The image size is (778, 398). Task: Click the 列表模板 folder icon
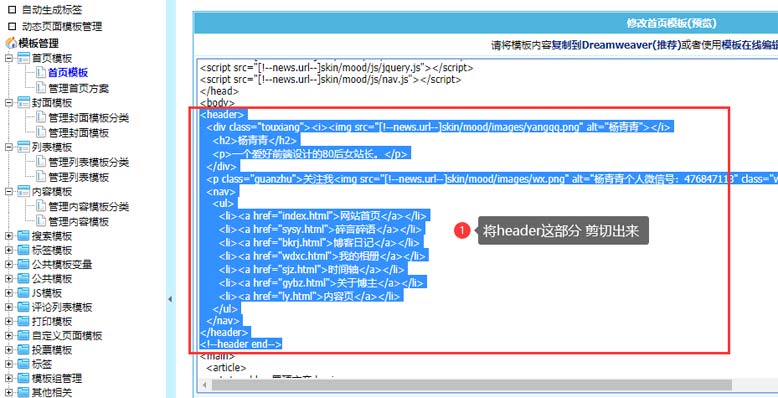click(24, 147)
